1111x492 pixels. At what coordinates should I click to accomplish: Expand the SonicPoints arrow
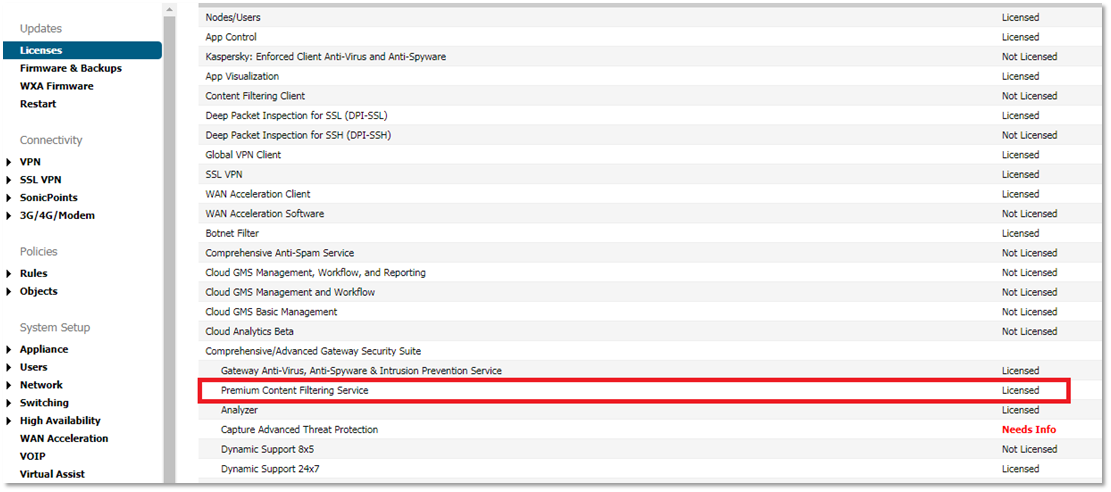pyautogui.click(x=8, y=198)
